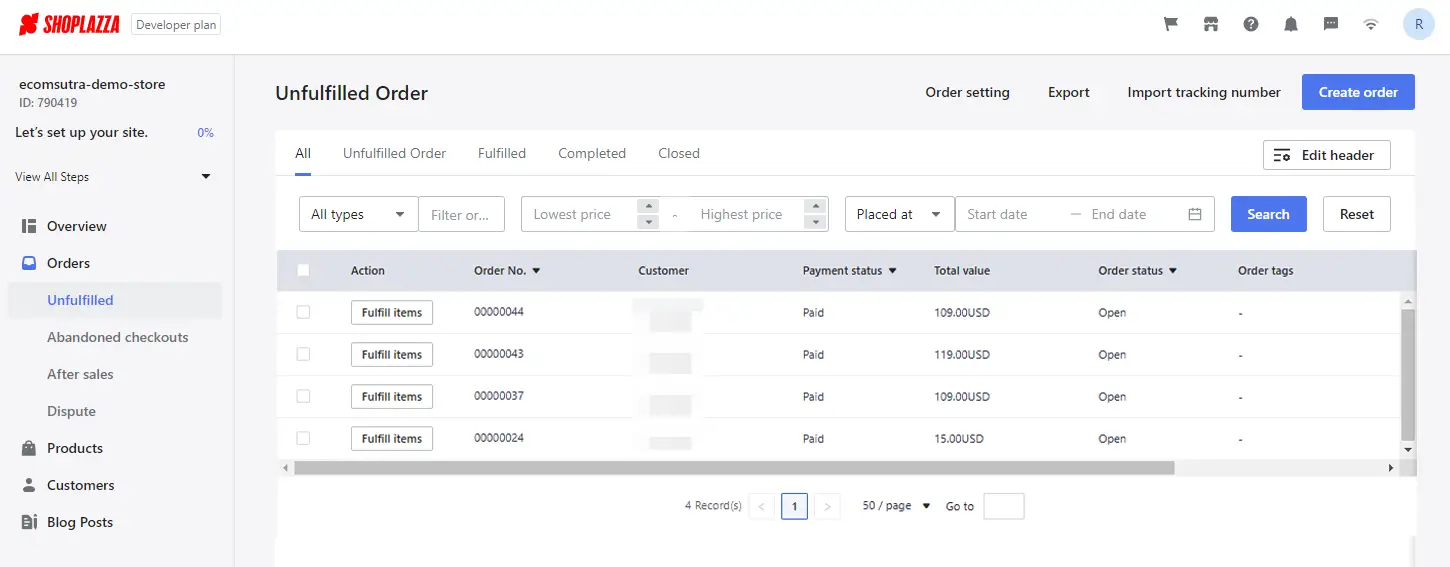
Task: Click the Edit header button
Action: [1326, 155]
